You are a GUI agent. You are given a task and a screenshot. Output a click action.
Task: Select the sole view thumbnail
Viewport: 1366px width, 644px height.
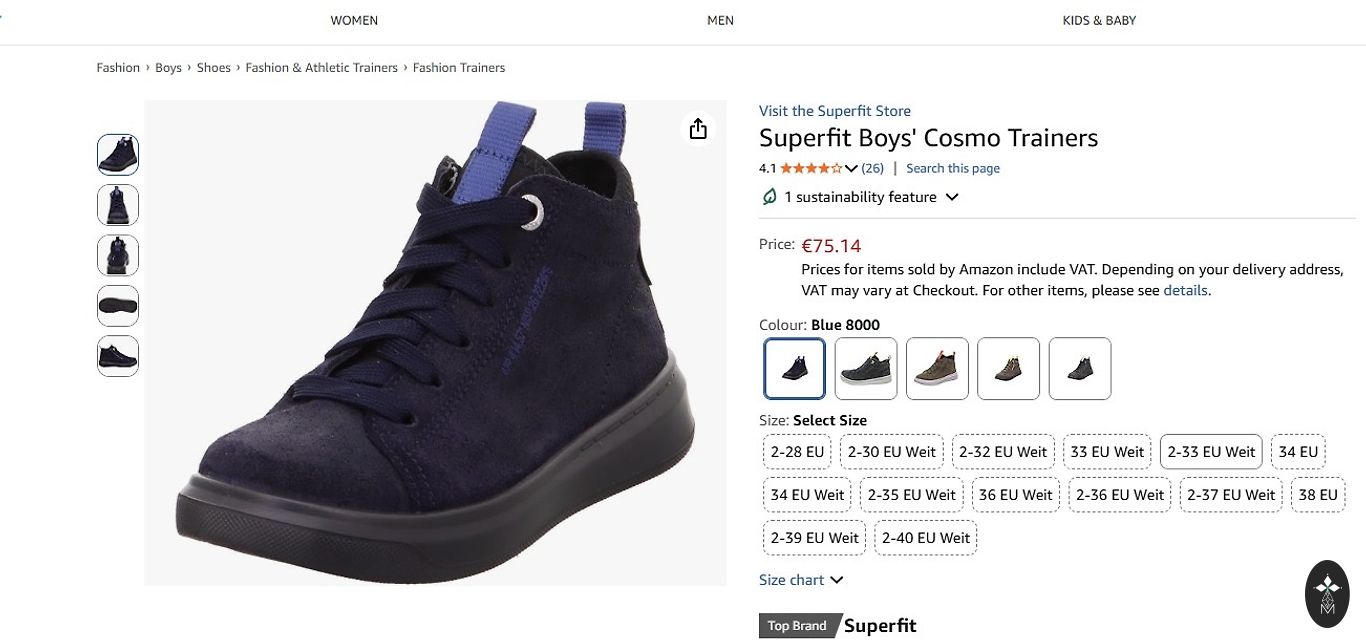(118, 306)
